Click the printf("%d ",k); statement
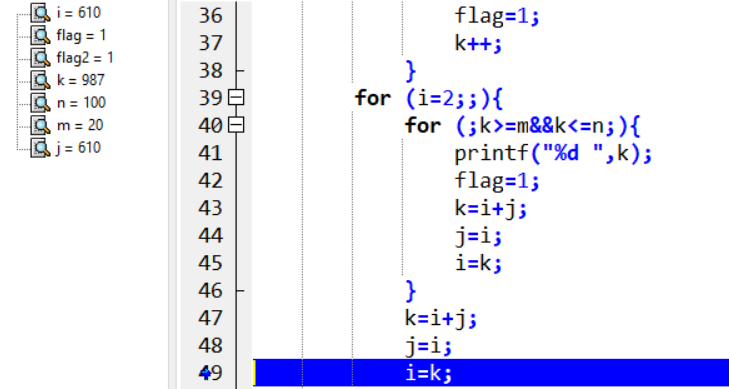Screen dimensions: 729x389 point(553,153)
